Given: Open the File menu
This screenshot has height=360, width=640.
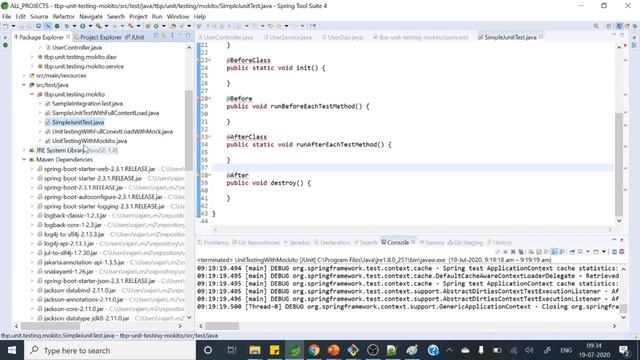Looking at the screenshot, I should click(x=7, y=16).
